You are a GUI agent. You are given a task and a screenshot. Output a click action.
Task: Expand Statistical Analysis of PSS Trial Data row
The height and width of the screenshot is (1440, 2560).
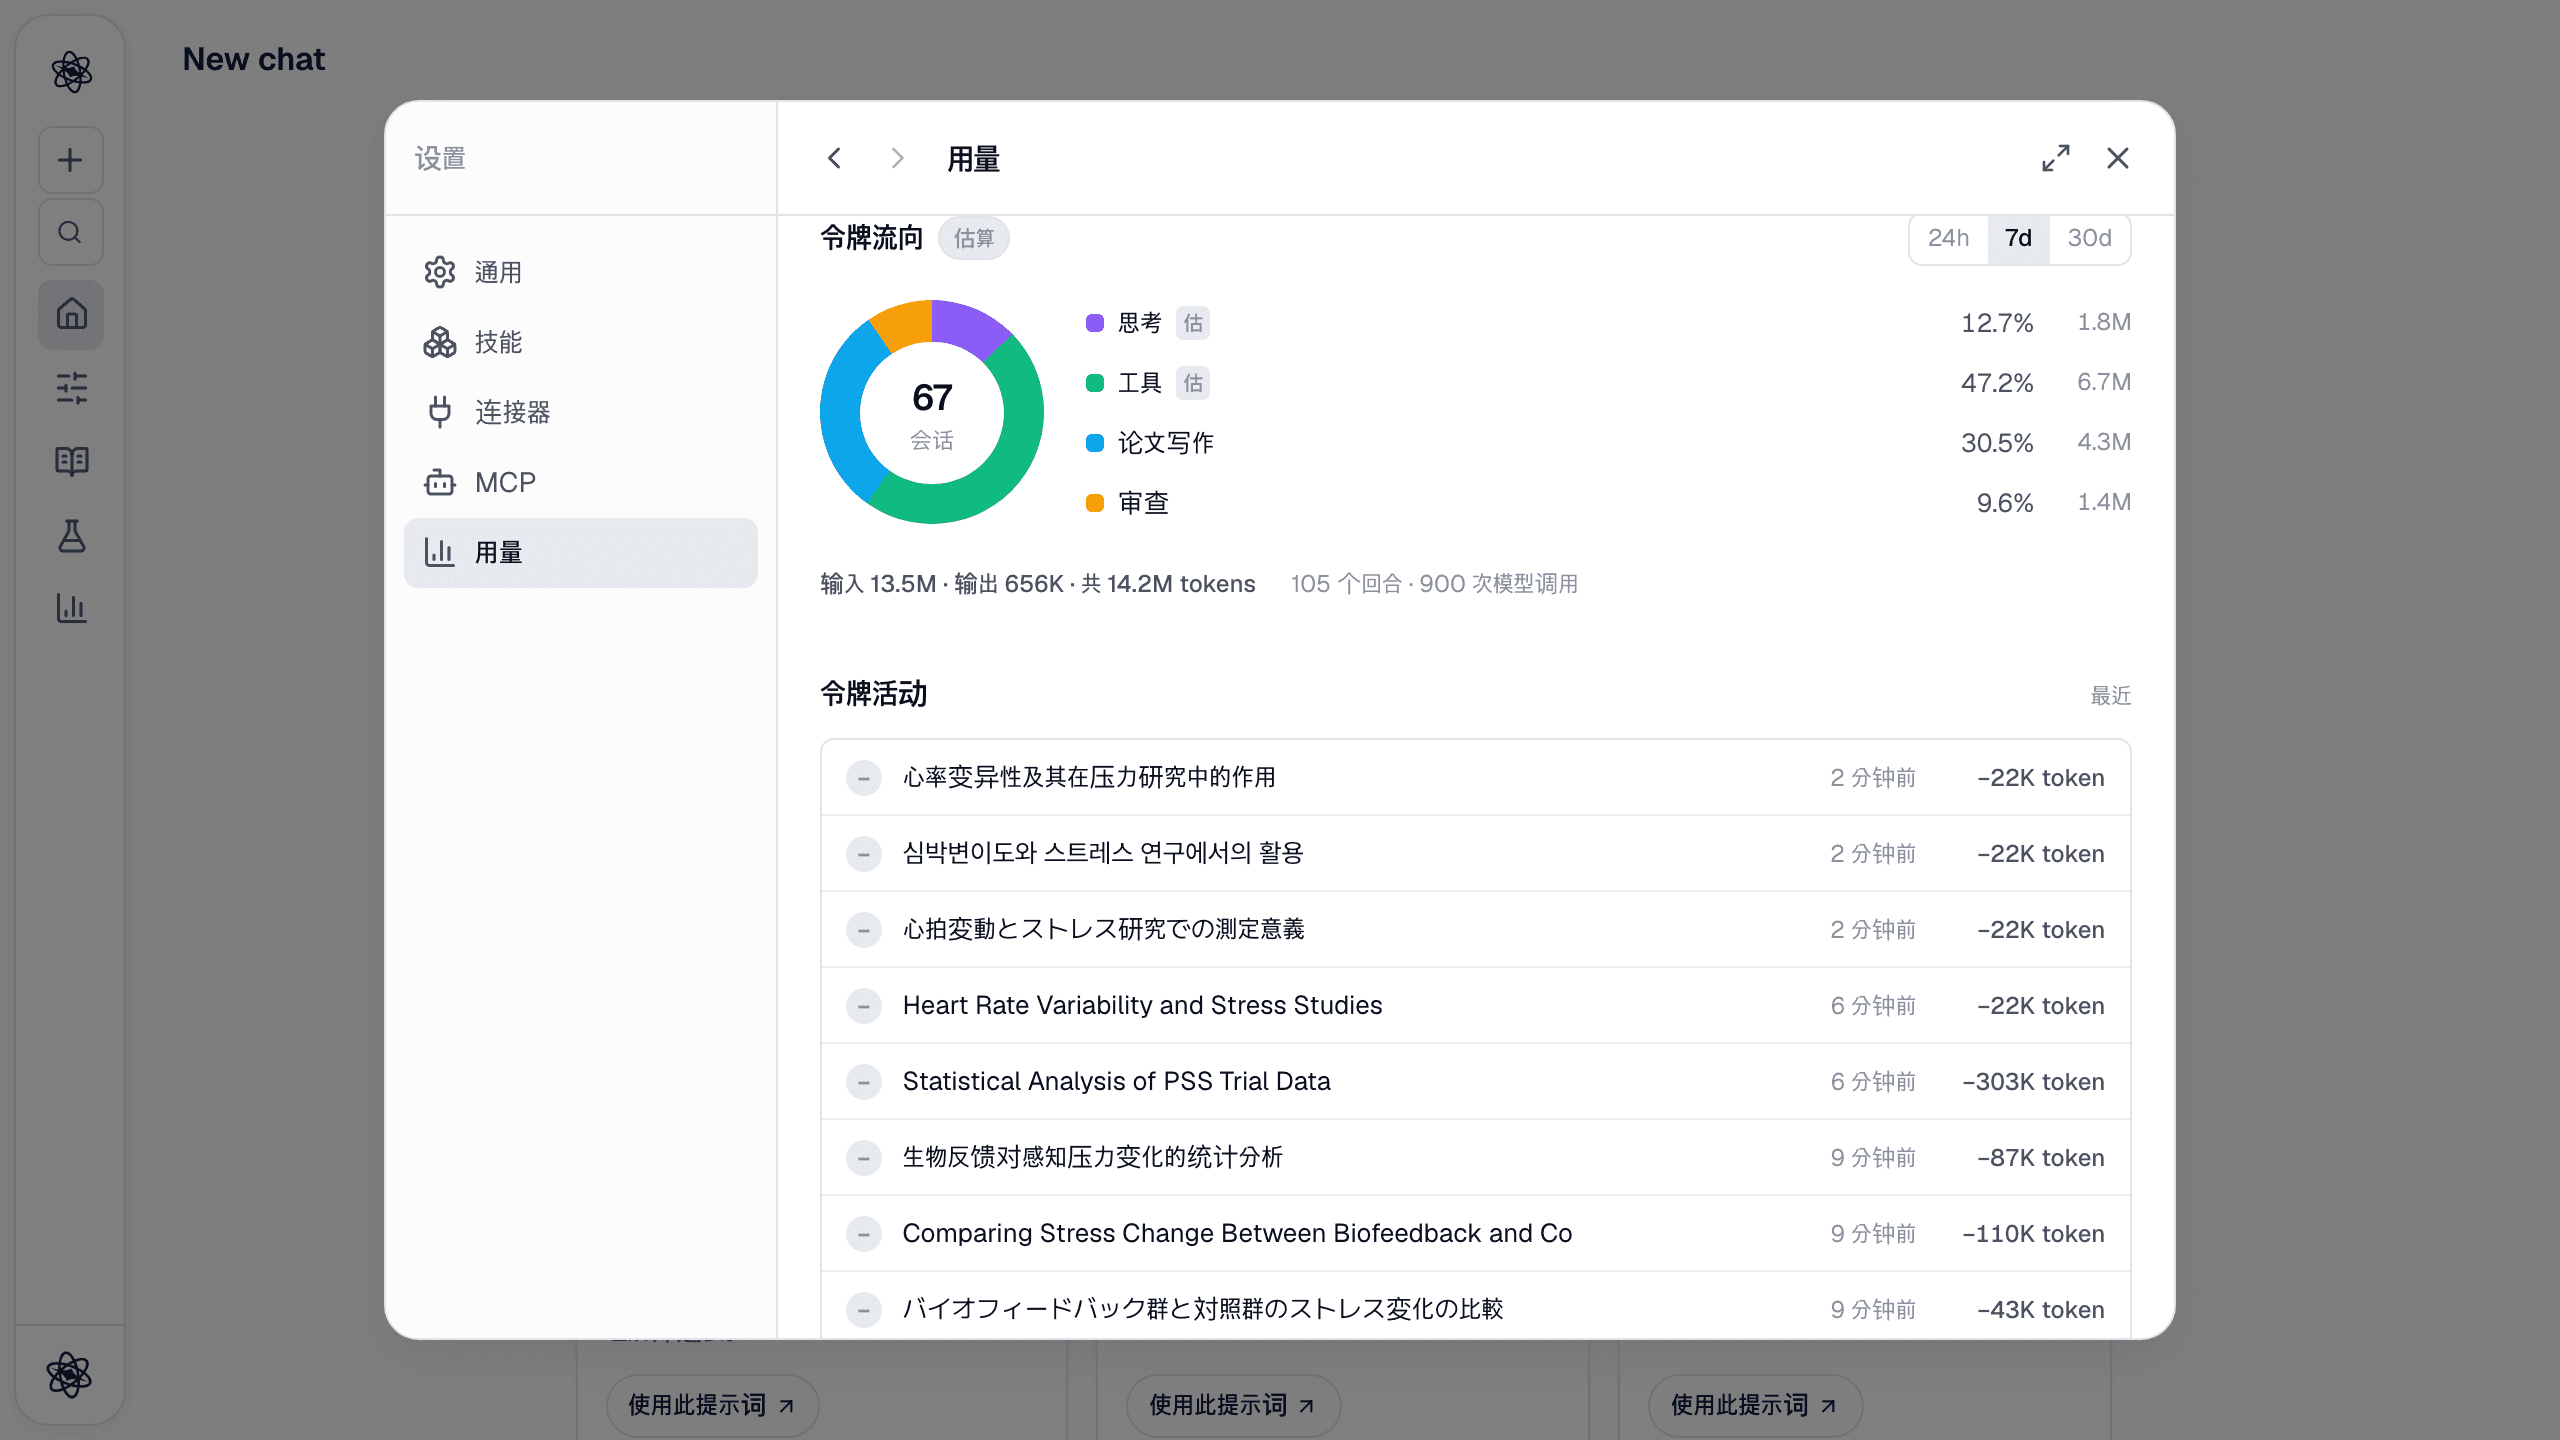(x=1476, y=1082)
